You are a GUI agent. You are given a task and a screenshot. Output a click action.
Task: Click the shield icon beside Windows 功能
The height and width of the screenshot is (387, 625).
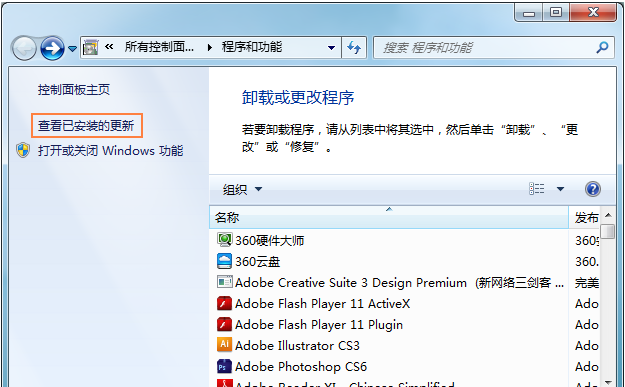pos(23,150)
